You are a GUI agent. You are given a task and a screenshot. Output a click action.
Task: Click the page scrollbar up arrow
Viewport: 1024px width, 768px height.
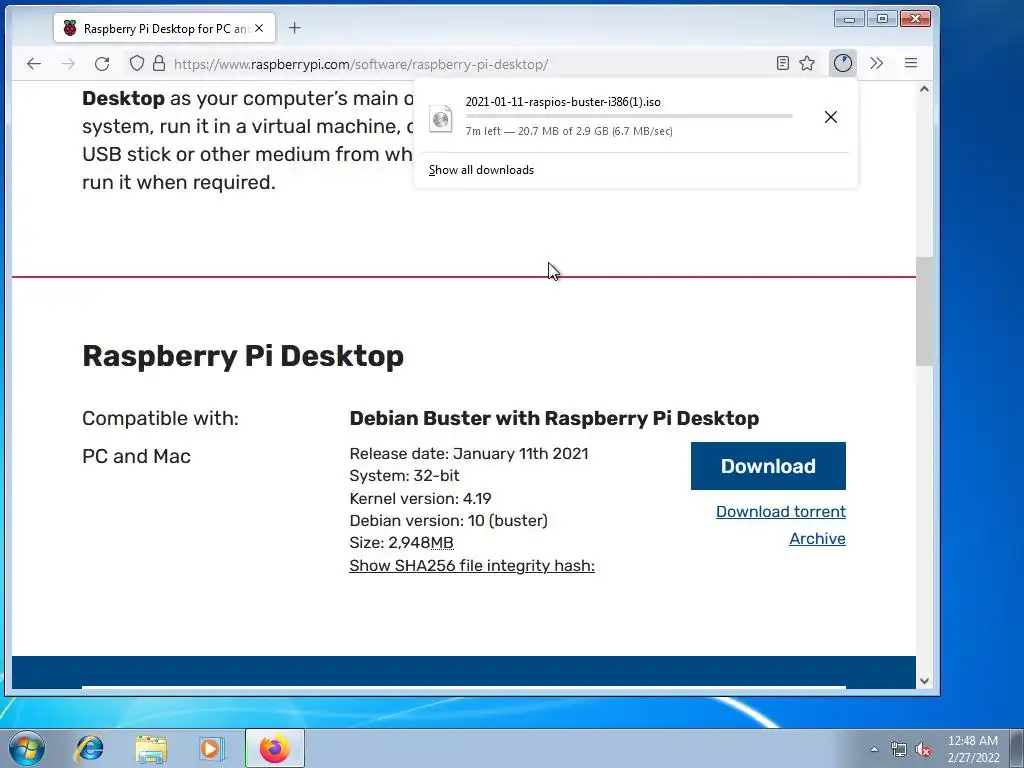[x=924, y=89]
